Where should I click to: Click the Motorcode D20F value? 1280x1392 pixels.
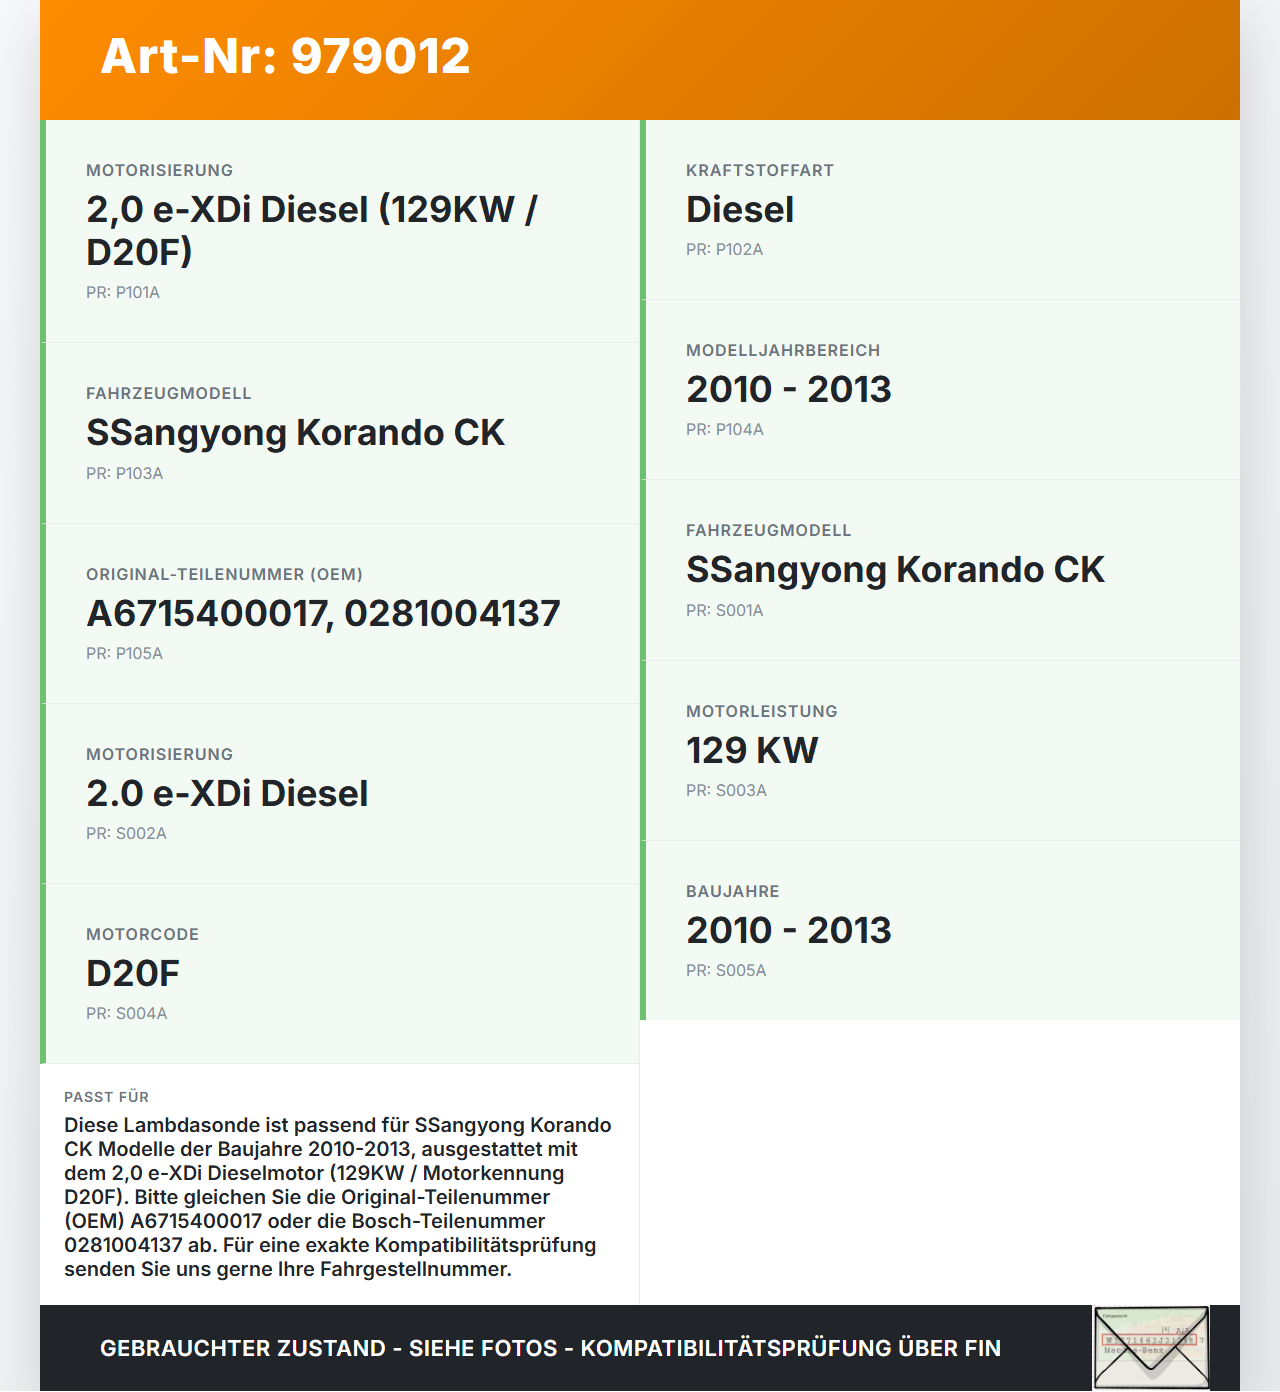[x=133, y=974]
